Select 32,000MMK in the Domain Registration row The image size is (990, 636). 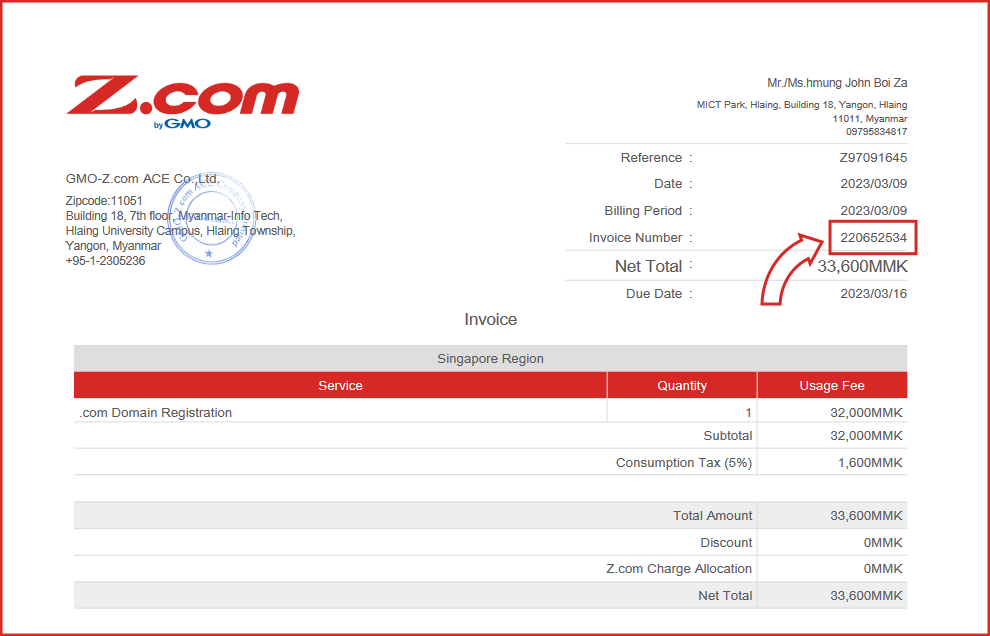pos(866,413)
